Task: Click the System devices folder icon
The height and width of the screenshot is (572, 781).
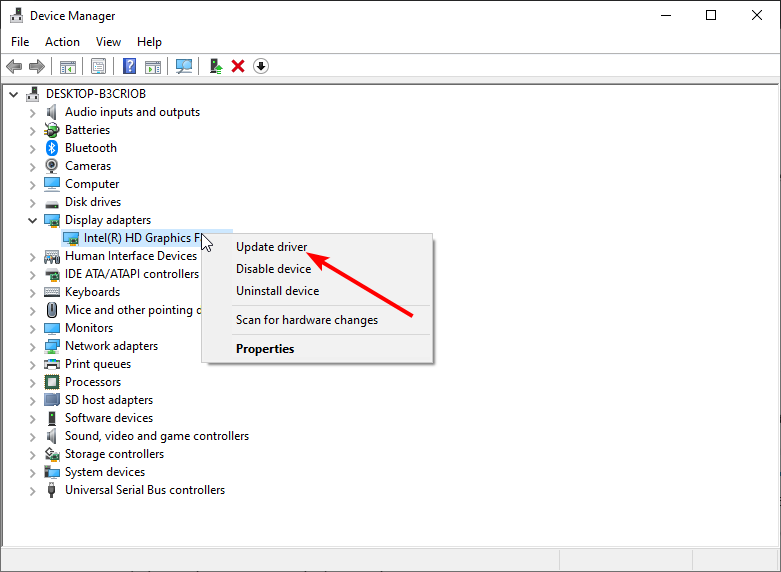Action: click(x=52, y=472)
